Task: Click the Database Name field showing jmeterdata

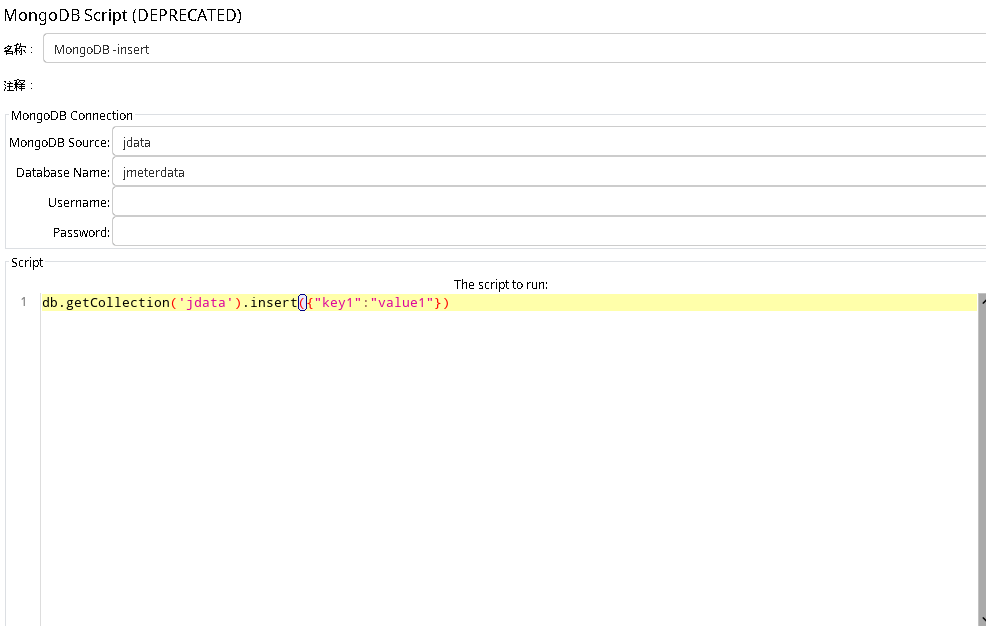Action: 400,171
